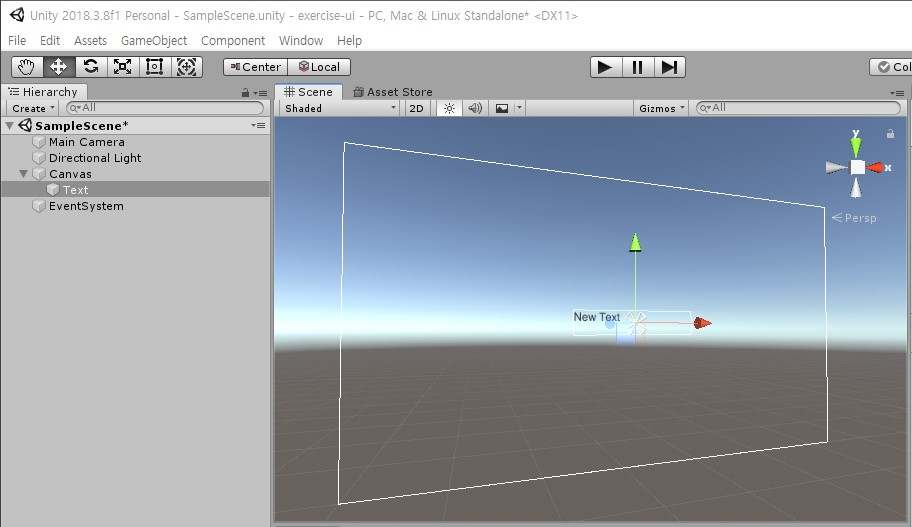The width and height of the screenshot is (912, 527).
Task: Collapse the Canvas object
Action: click(x=24, y=174)
